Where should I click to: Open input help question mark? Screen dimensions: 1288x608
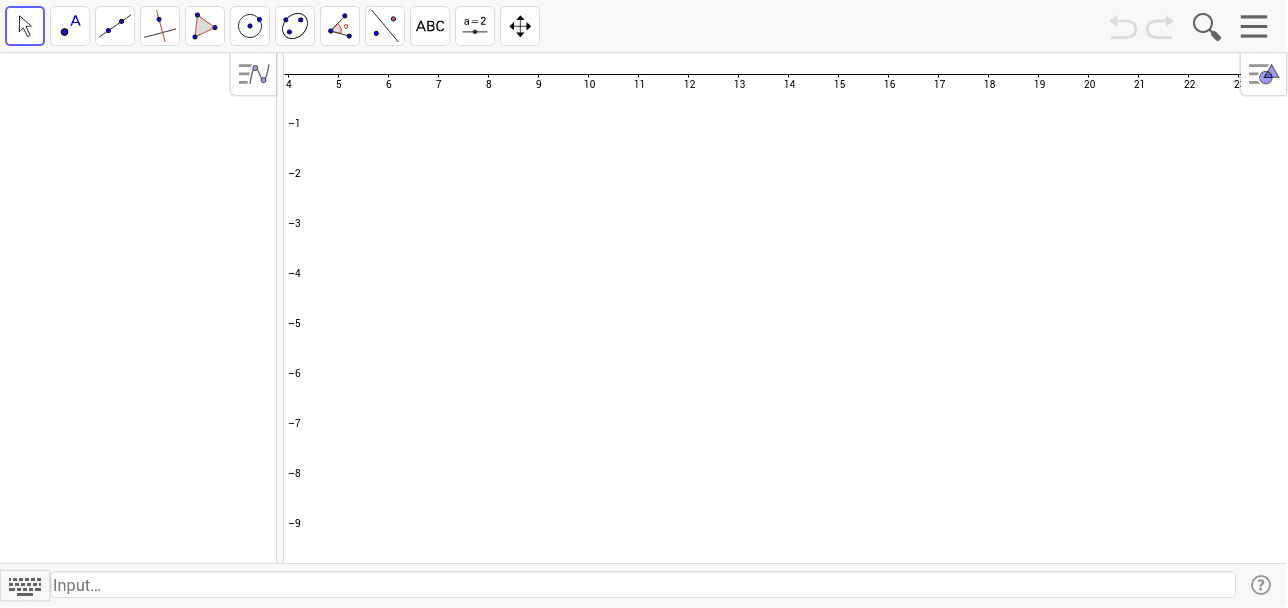tap(1261, 585)
